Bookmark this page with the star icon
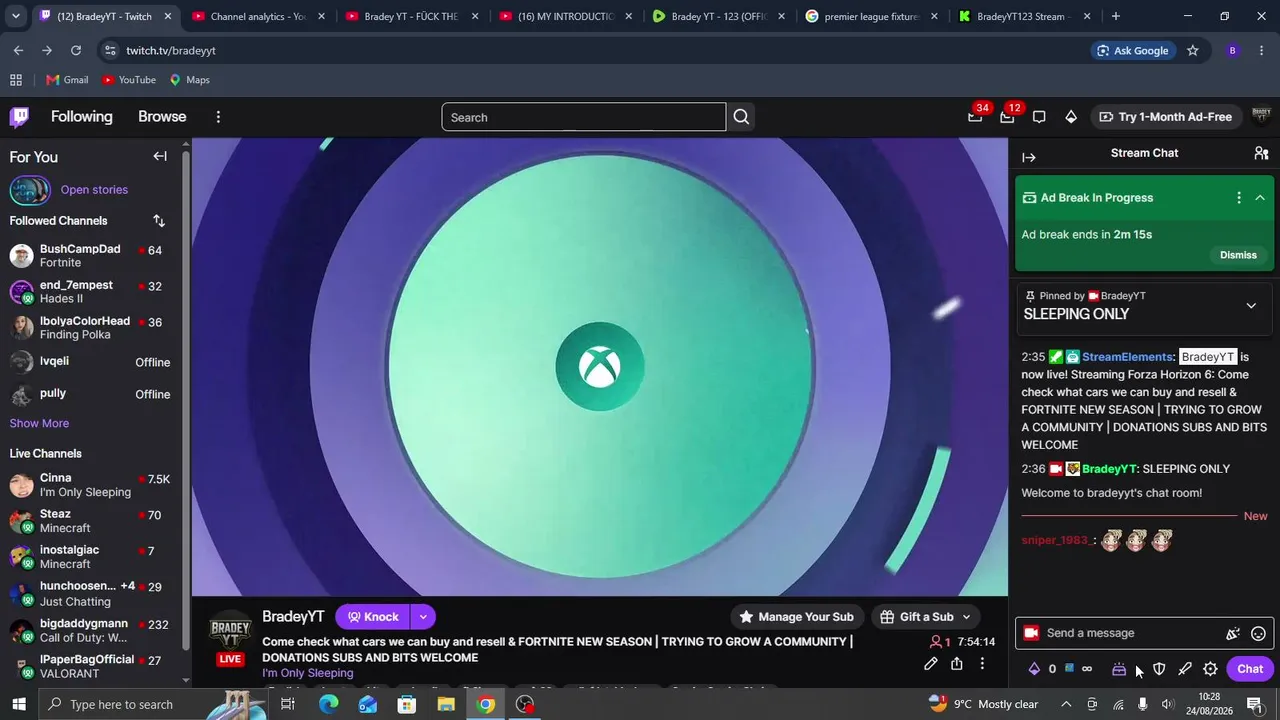Image resolution: width=1280 pixels, height=720 pixels. [1193, 51]
